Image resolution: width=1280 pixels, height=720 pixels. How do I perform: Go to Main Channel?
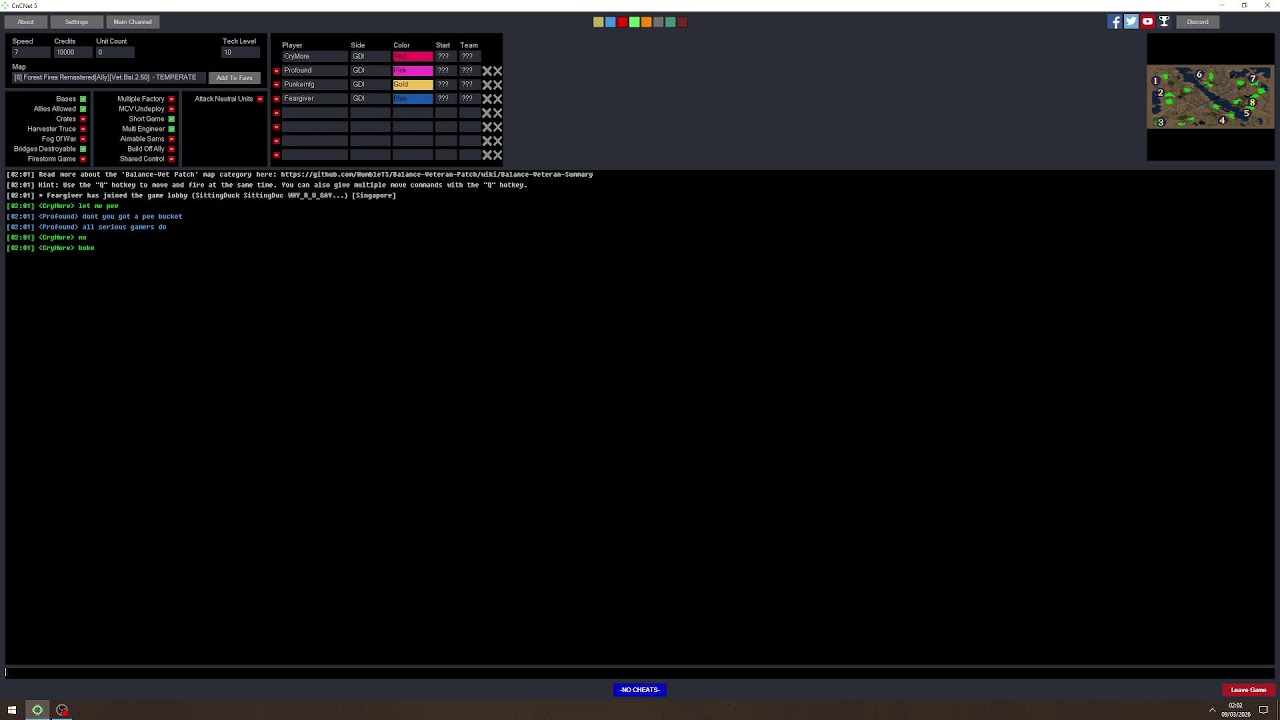(133, 21)
